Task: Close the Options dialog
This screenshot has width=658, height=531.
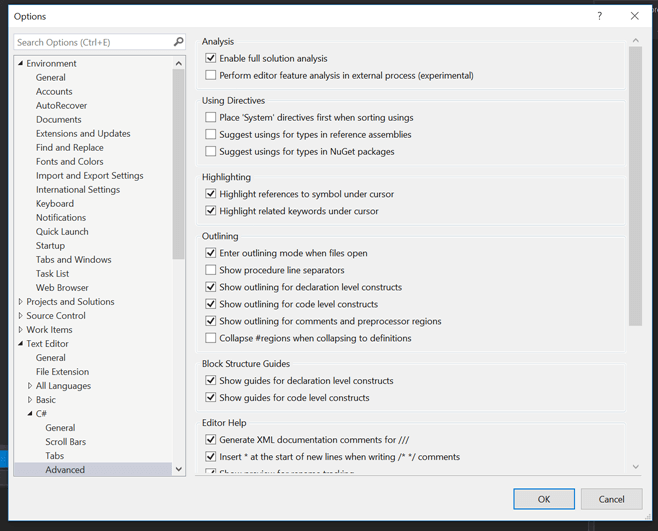Action: coord(634,16)
